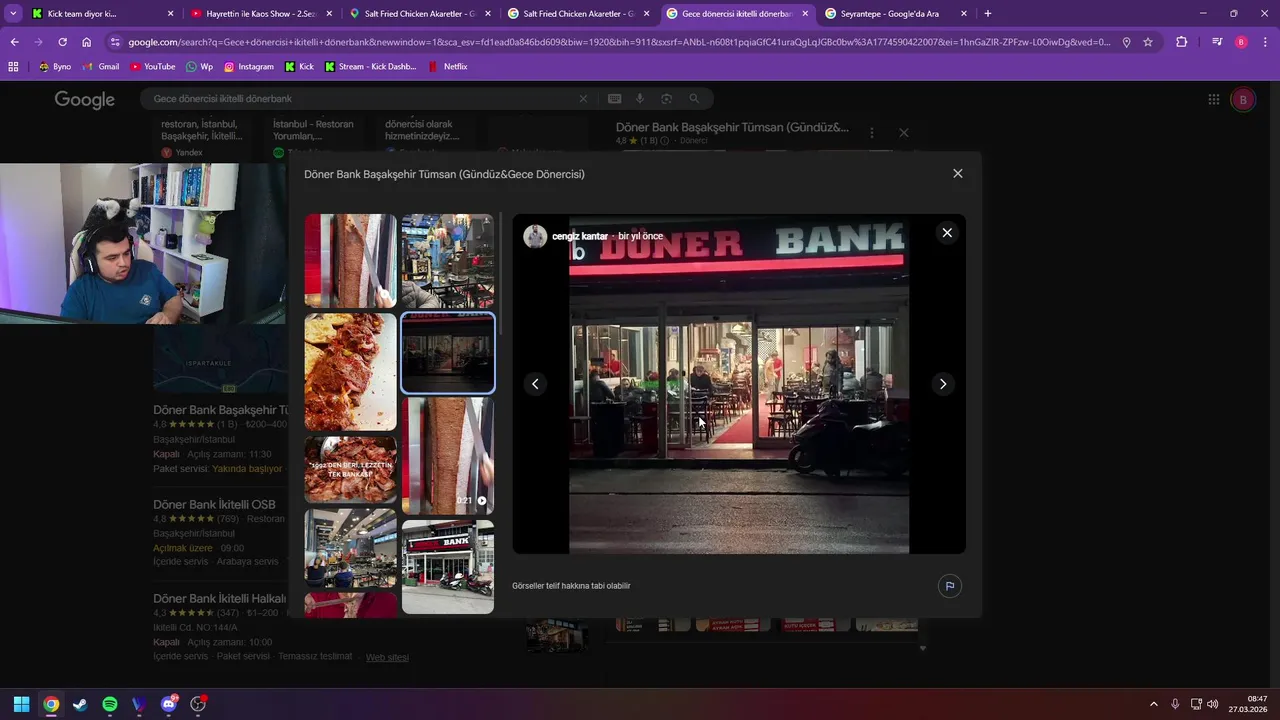This screenshot has height=720, width=1280.
Task: Open the sliced döner meat on plate thumbnail
Action: pos(350,372)
